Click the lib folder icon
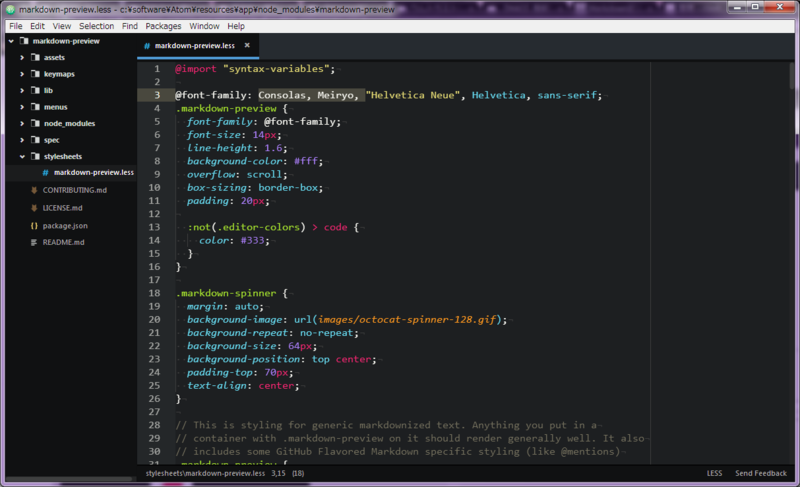Screen dimensions: 800x487 (x=35, y=90)
